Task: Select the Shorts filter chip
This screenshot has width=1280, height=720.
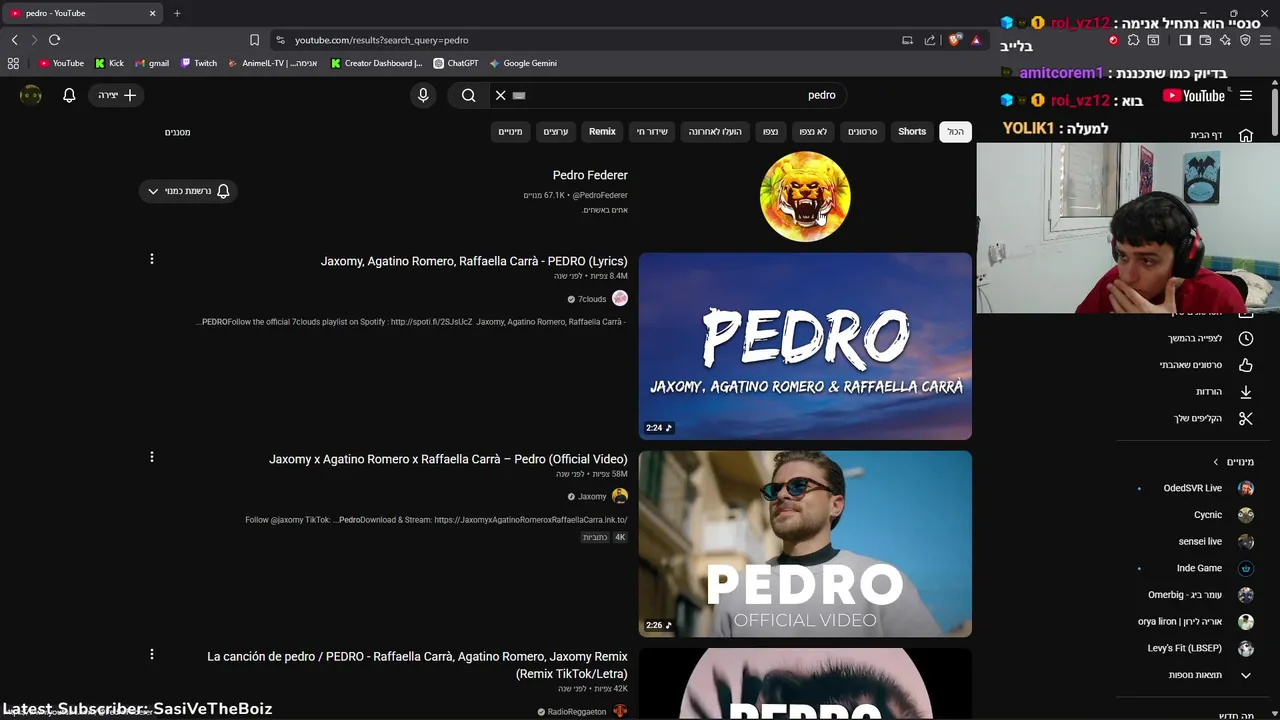Action: (912, 131)
